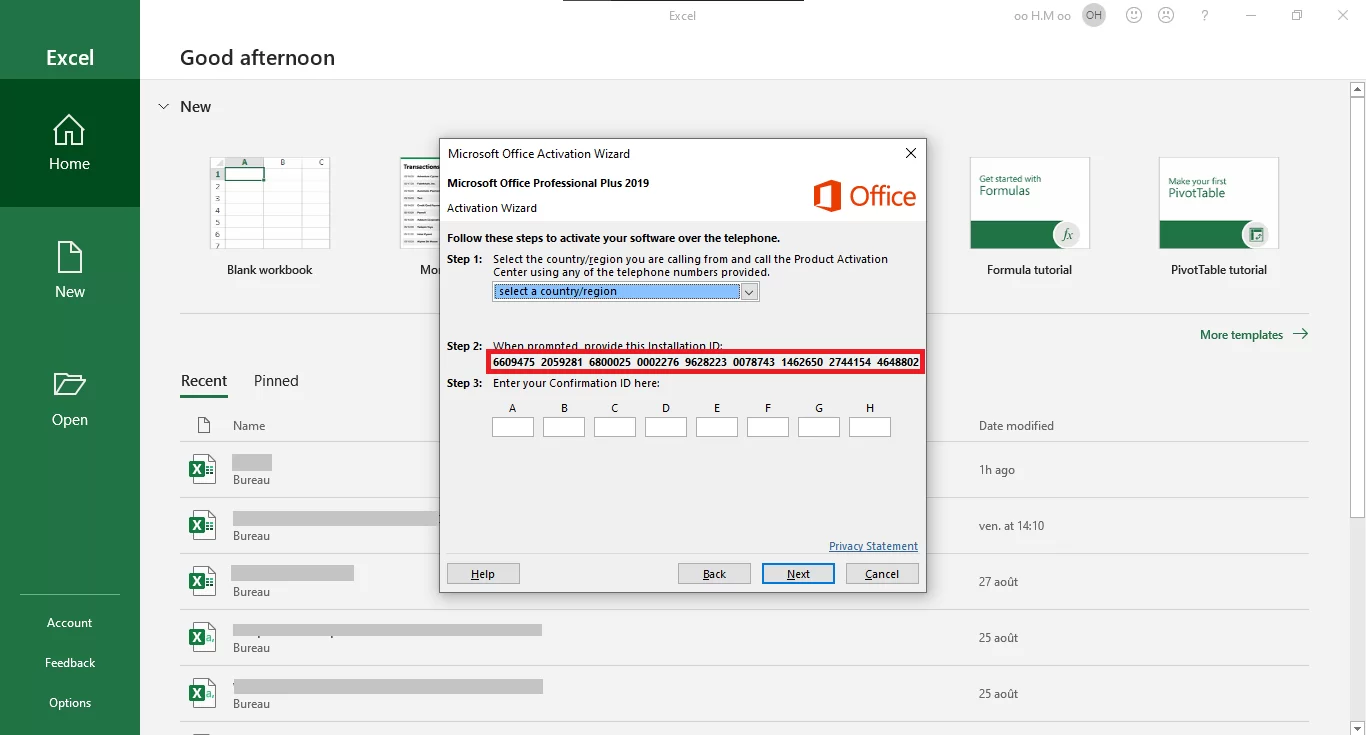Open the Privacy Statement link
Image resolution: width=1366 pixels, height=735 pixels.
(873, 546)
